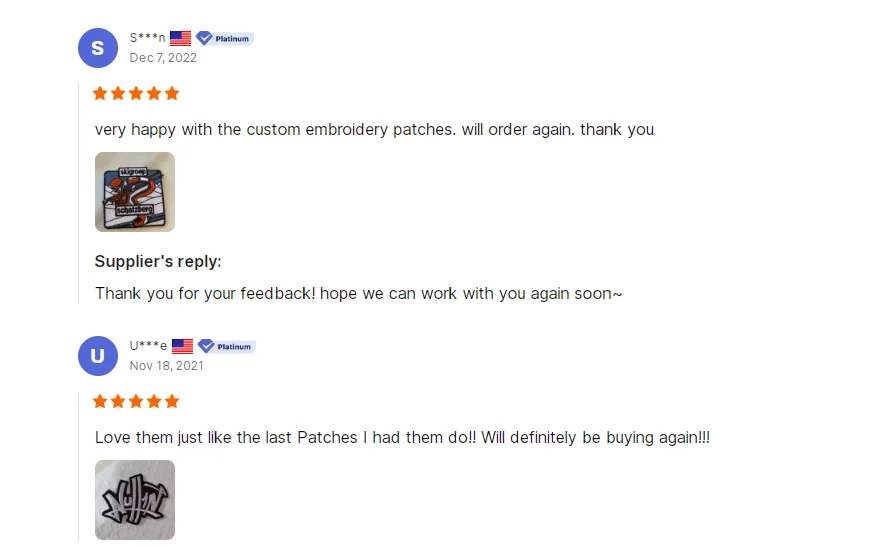Viewport: 876px width, 547px height.
Task: Click the fifth star of U***e's rating
Action: (x=172, y=402)
